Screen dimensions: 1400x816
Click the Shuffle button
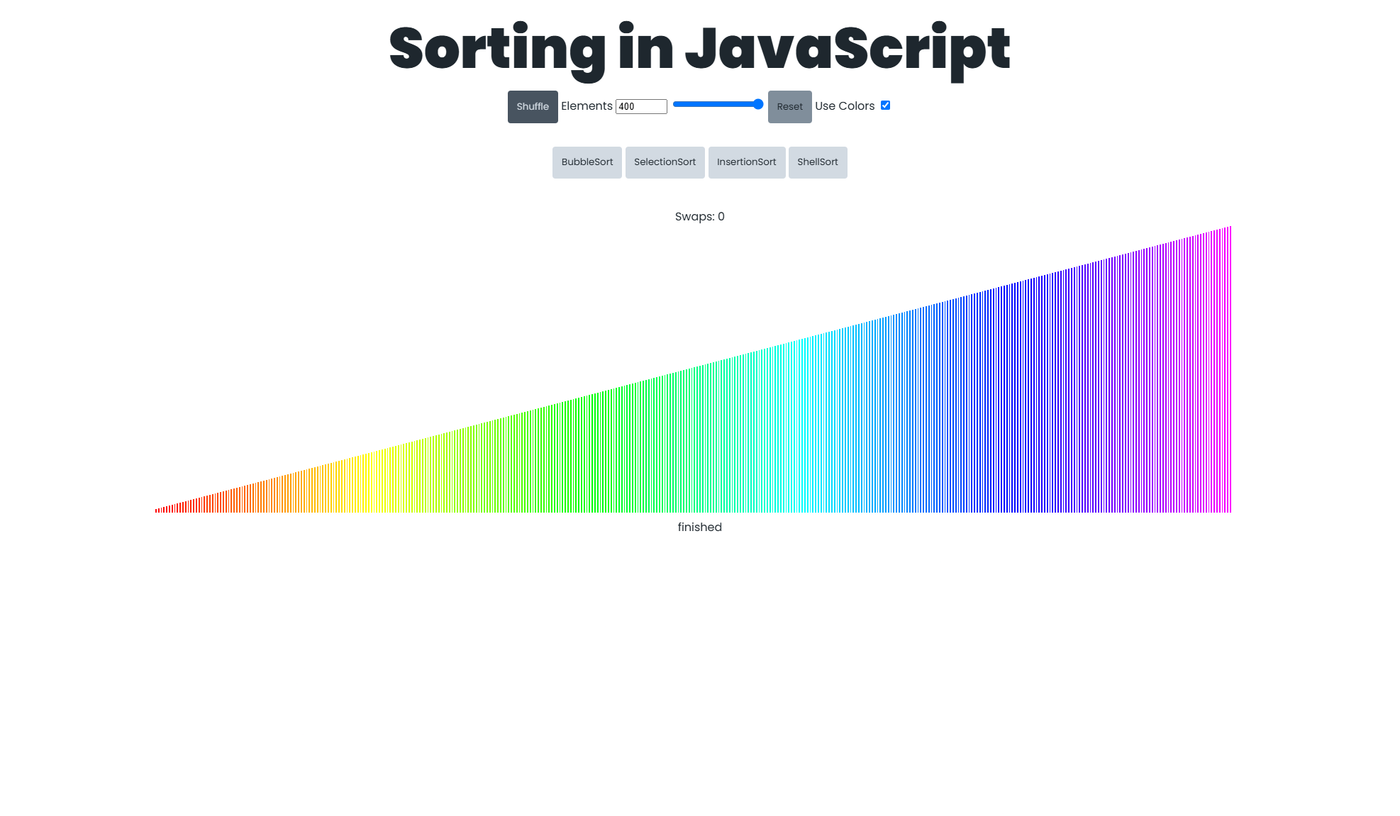pyautogui.click(x=532, y=107)
